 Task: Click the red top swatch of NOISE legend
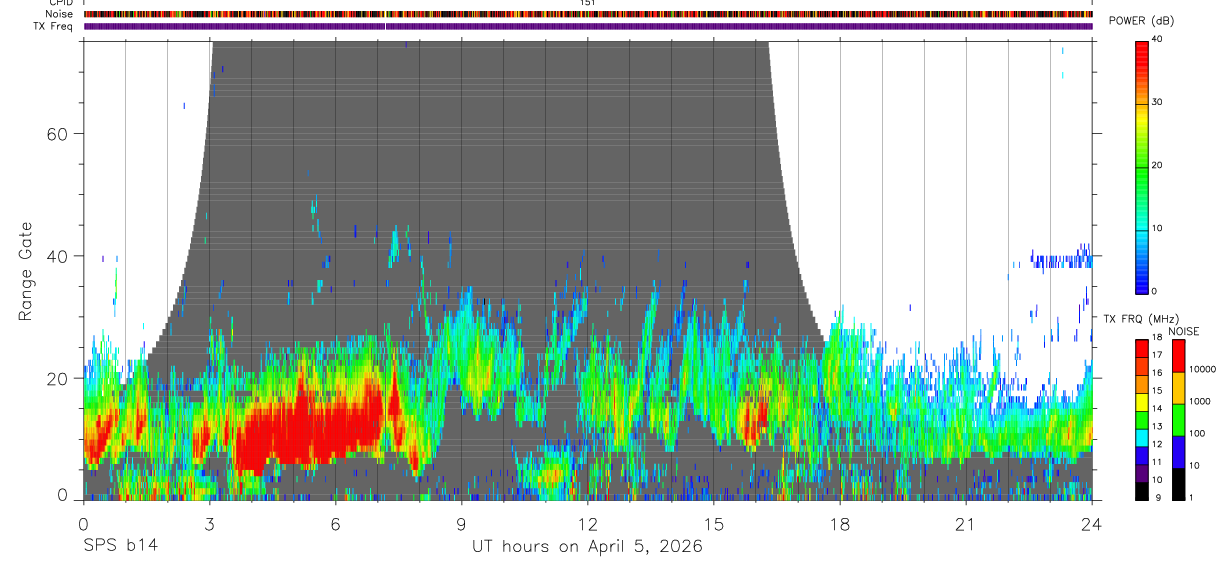click(x=1178, y=356)
